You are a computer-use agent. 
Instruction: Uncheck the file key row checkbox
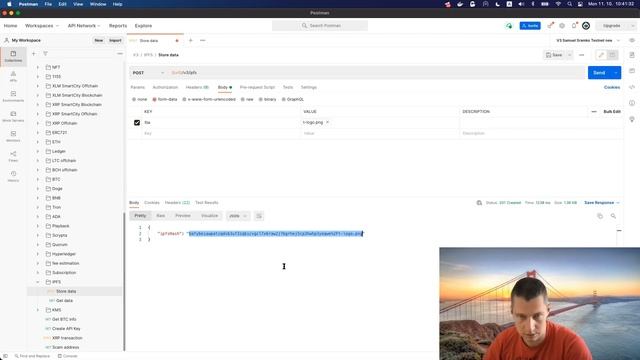pyautogui.click(x=137, y=122)
